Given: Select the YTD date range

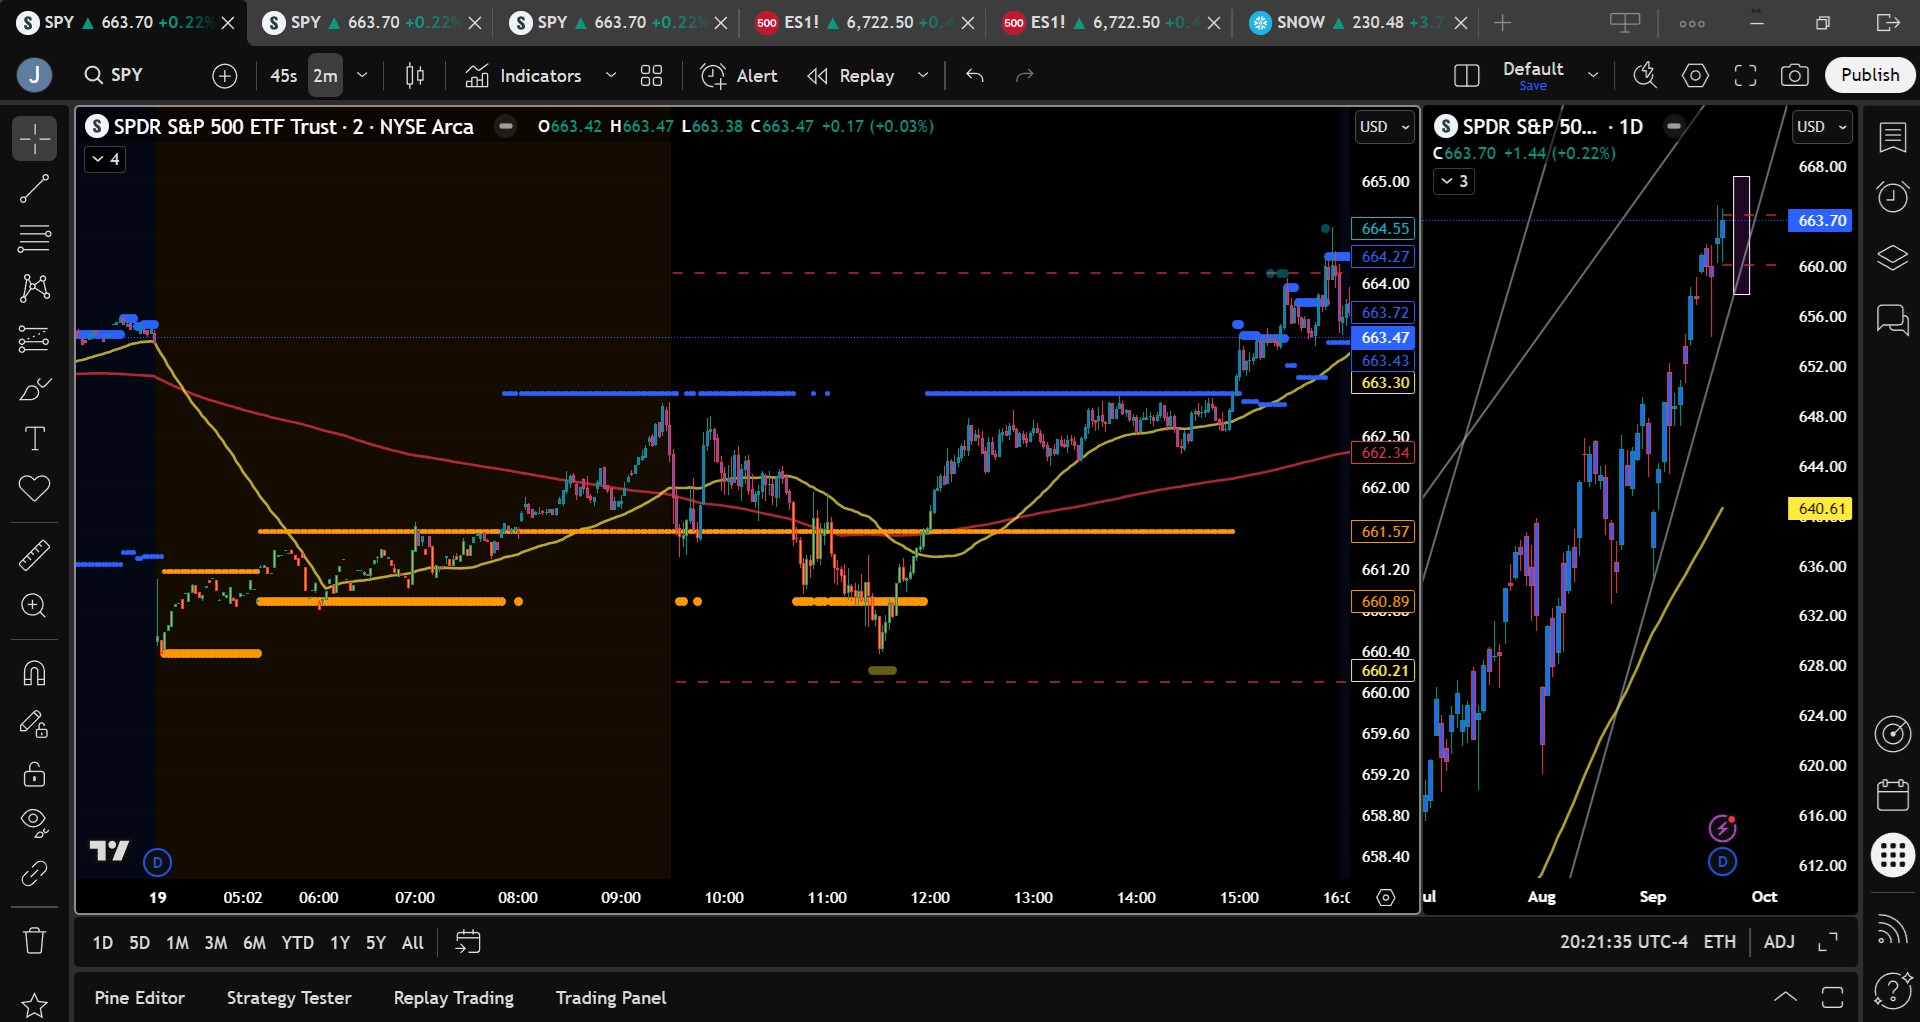Looking at the screenshot, I should point(297,942).
